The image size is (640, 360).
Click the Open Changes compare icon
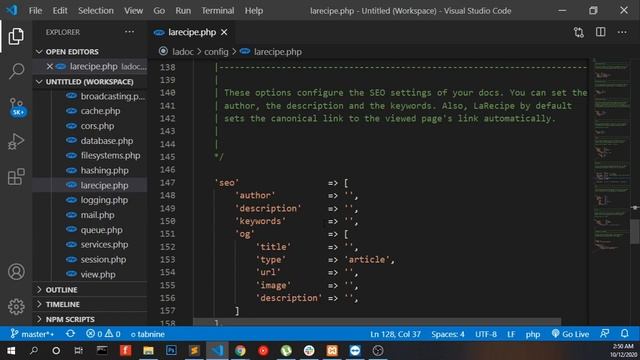(x=578, y=32)
